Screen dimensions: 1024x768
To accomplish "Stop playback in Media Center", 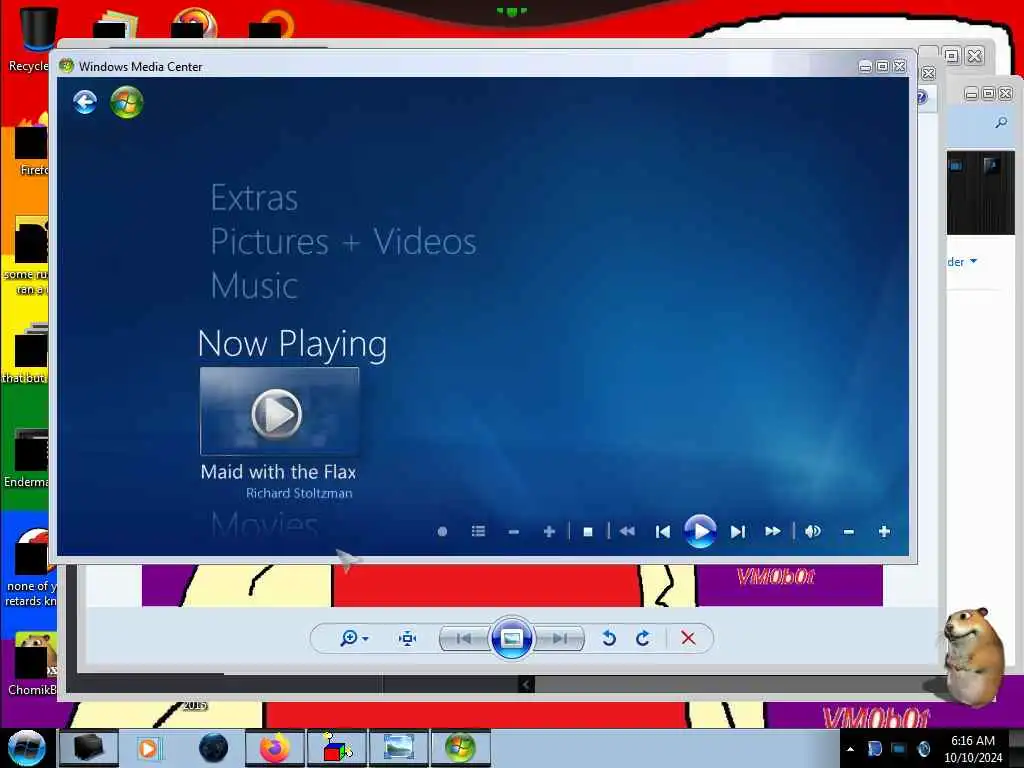I will 588,532.
